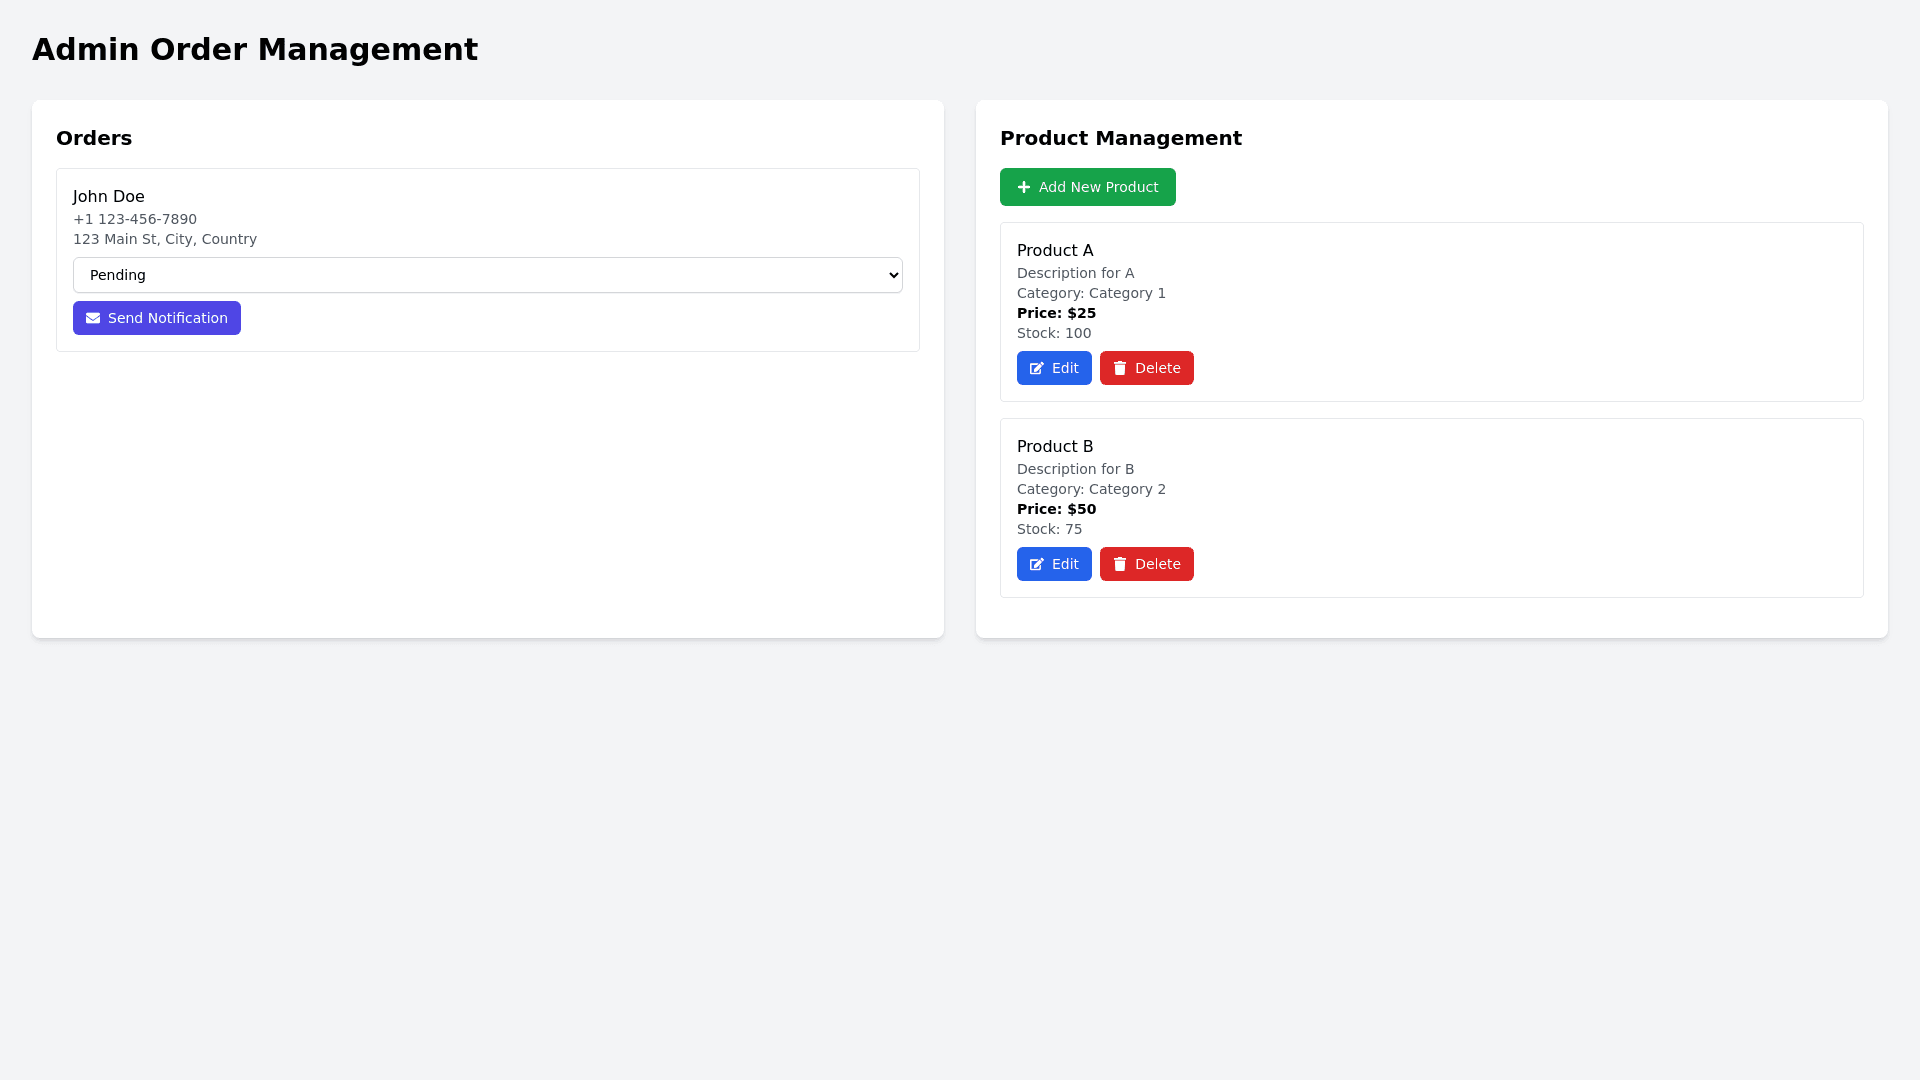This screenshot has height=1080, width=1920.
Task: Edit Product B
Action: pyautogui.click(x=1054, y=564)
